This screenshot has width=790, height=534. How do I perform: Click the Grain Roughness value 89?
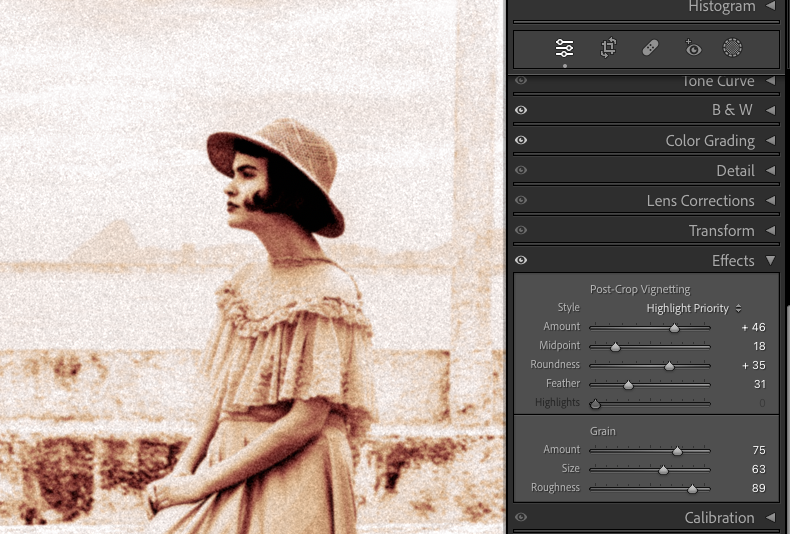coord(757,488)
